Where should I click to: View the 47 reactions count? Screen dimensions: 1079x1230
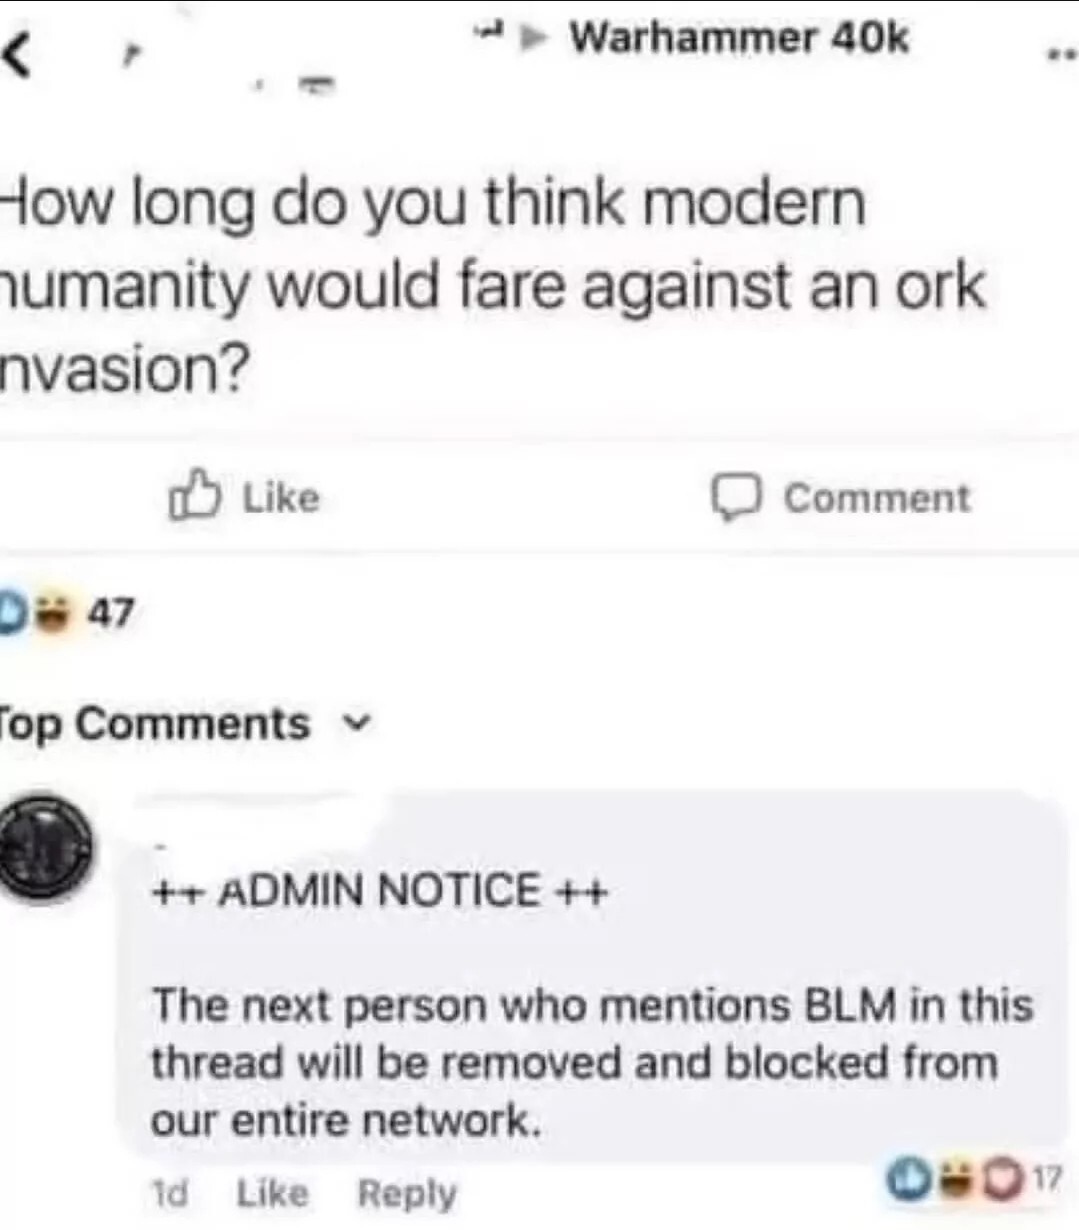110,612
